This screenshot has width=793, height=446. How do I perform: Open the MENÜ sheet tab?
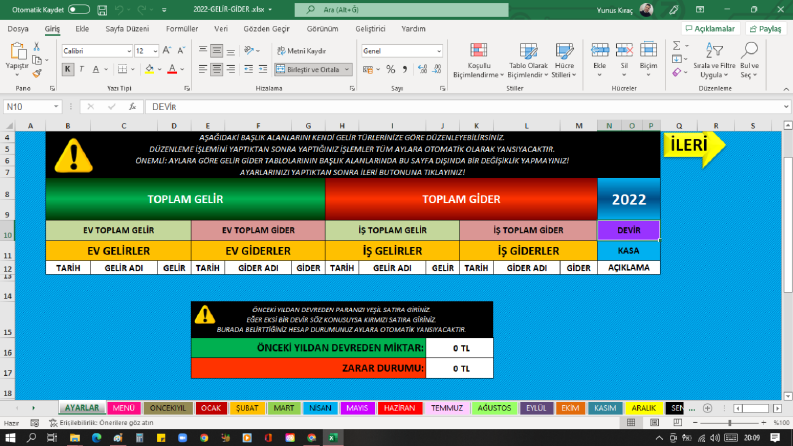(123, 408)
